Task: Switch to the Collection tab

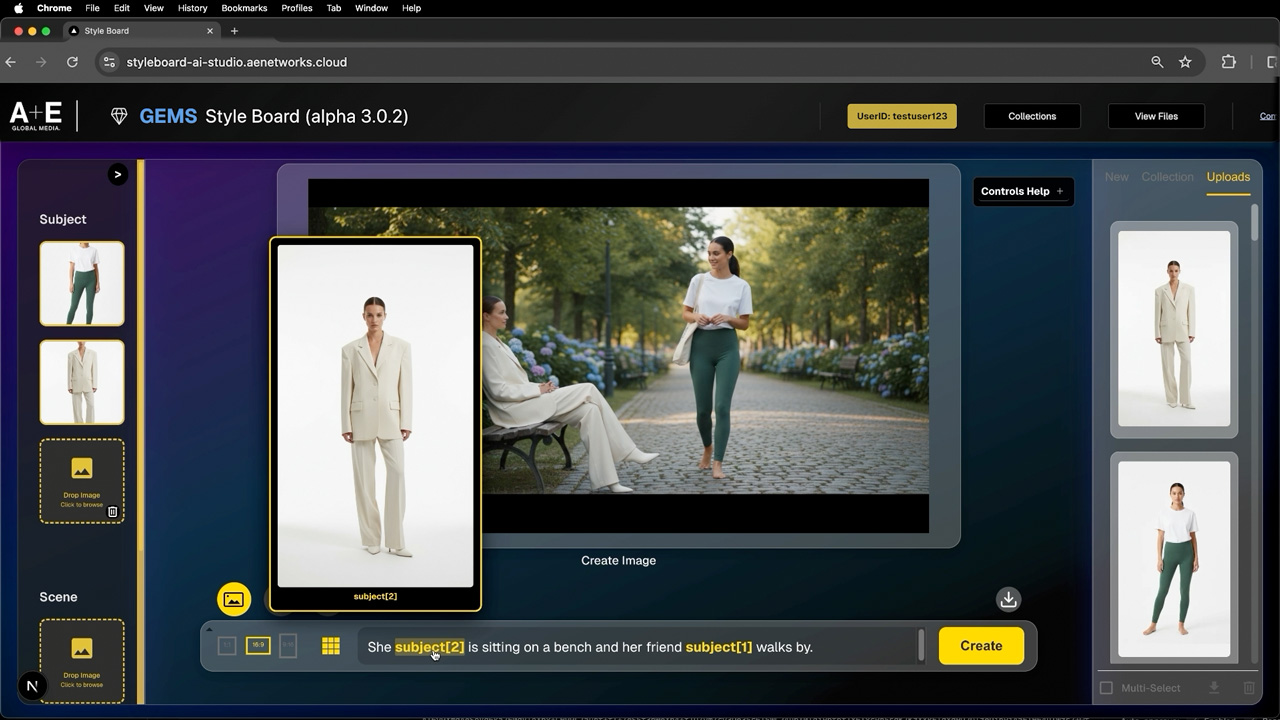Action: (x=1167, y=177)
